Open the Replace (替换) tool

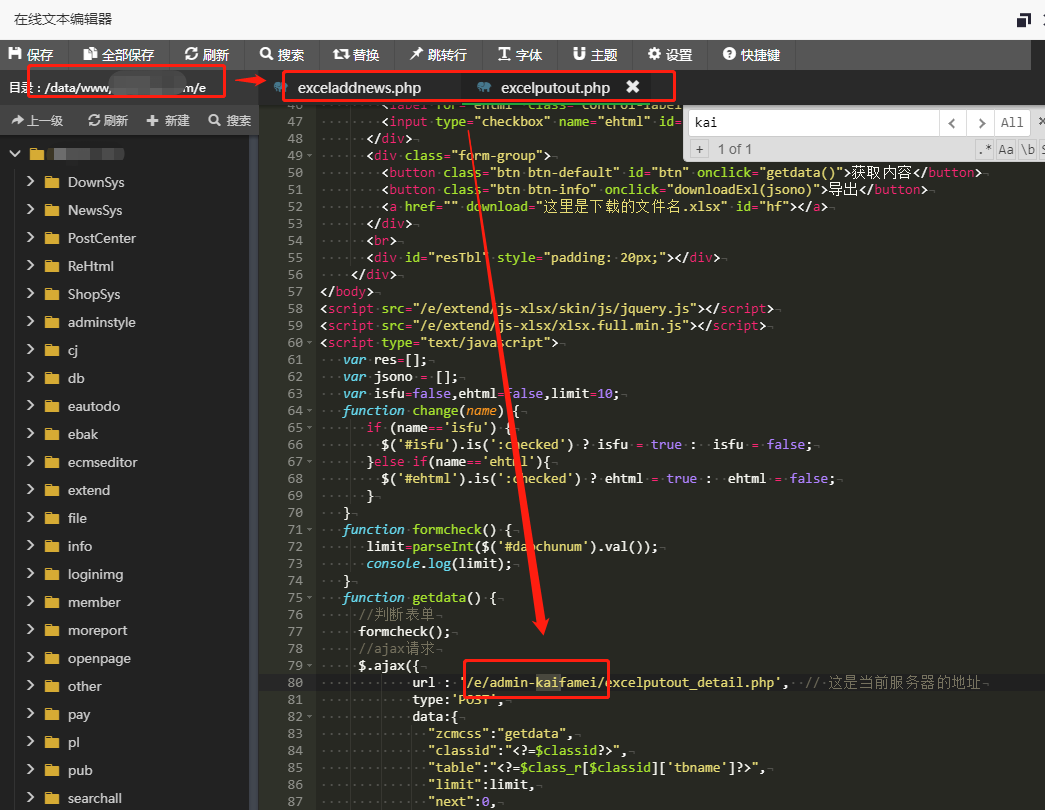[x=353, y=55]
